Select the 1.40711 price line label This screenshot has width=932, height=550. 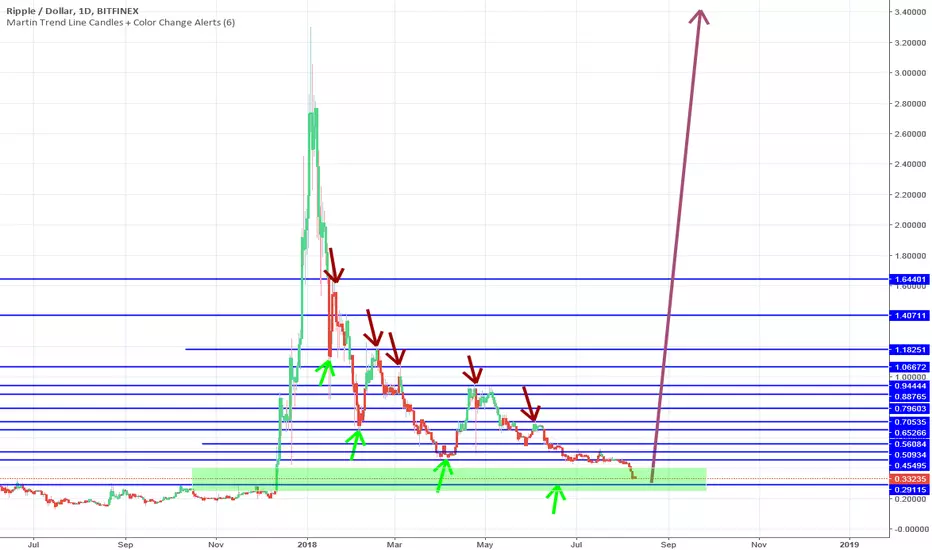[908, 316]
